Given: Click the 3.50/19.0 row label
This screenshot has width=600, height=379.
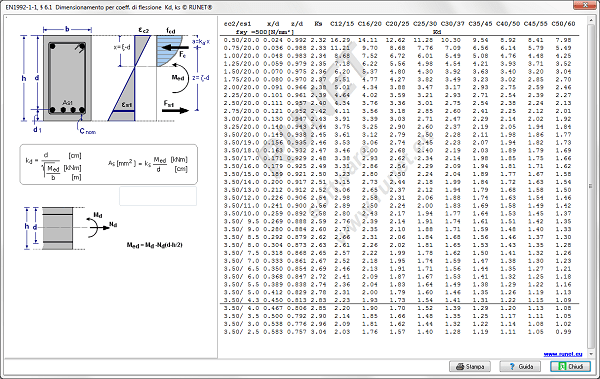Looking at the screenshot, I should coord(241,143).
